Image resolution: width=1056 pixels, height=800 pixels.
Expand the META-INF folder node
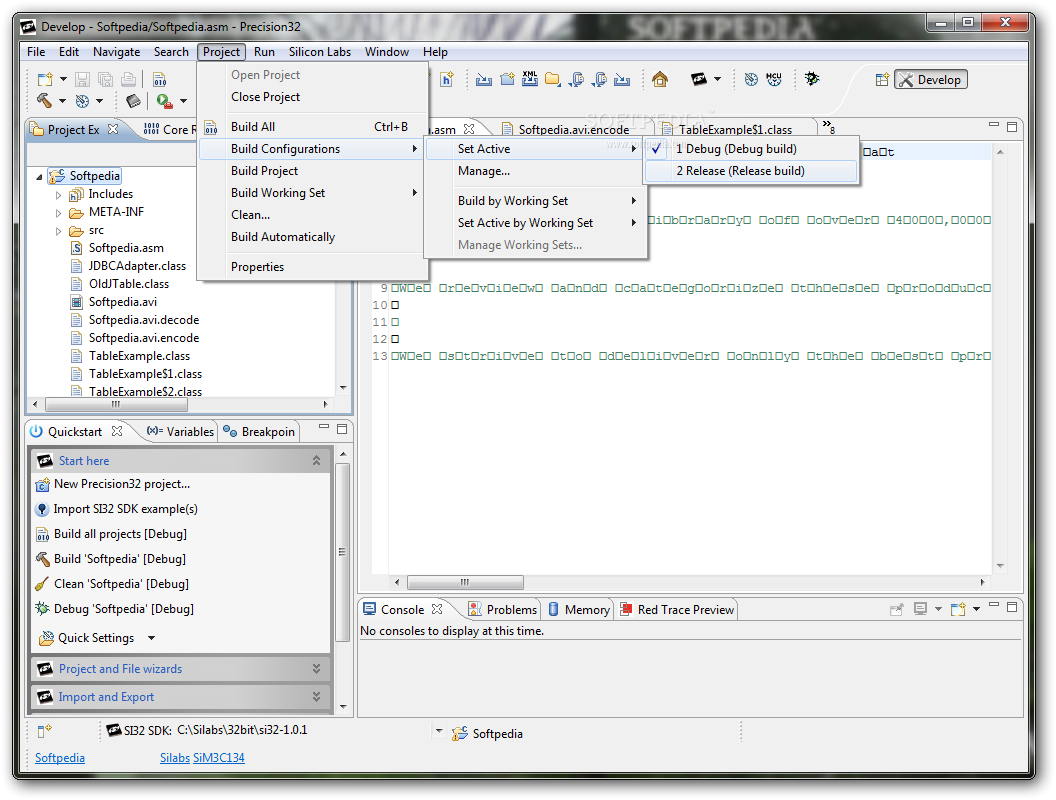[x=59, y=213]
